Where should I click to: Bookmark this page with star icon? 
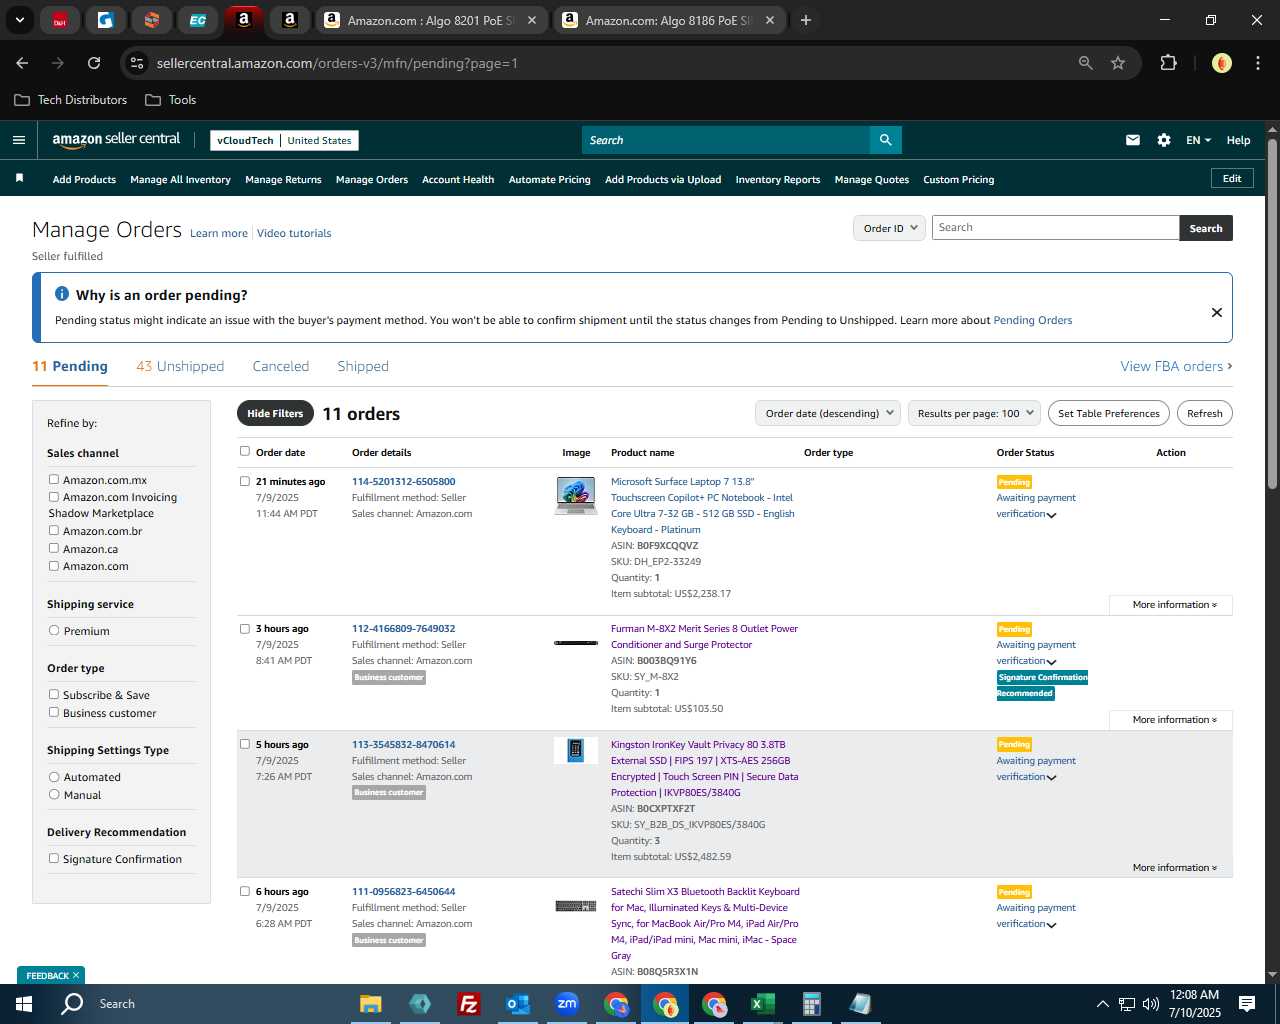point(1118,63)
